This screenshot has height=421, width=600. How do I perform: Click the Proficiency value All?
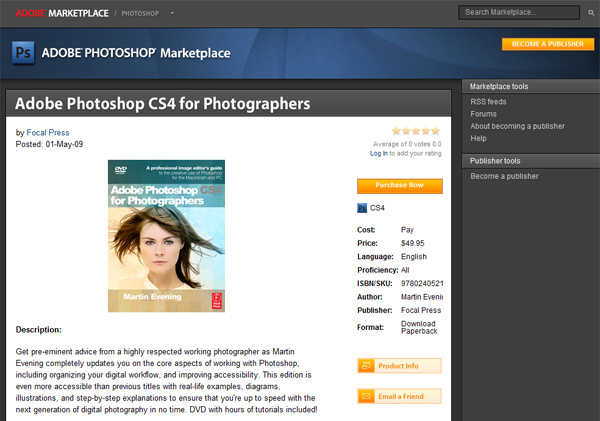[x=405, y=270]
